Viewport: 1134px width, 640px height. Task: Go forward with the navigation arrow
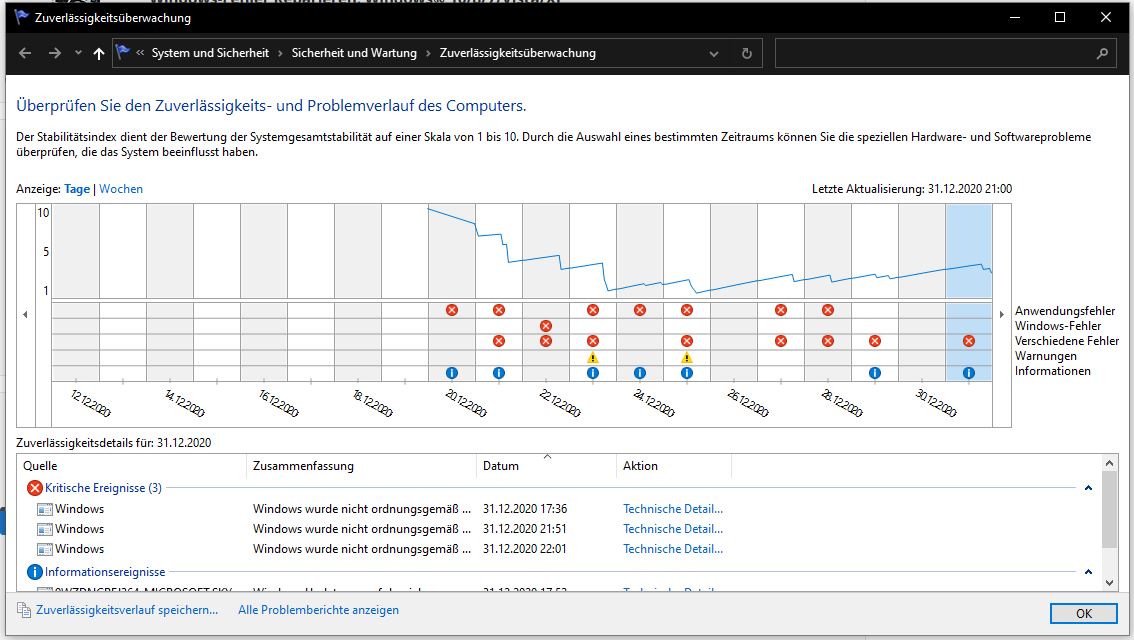(55, 53)
